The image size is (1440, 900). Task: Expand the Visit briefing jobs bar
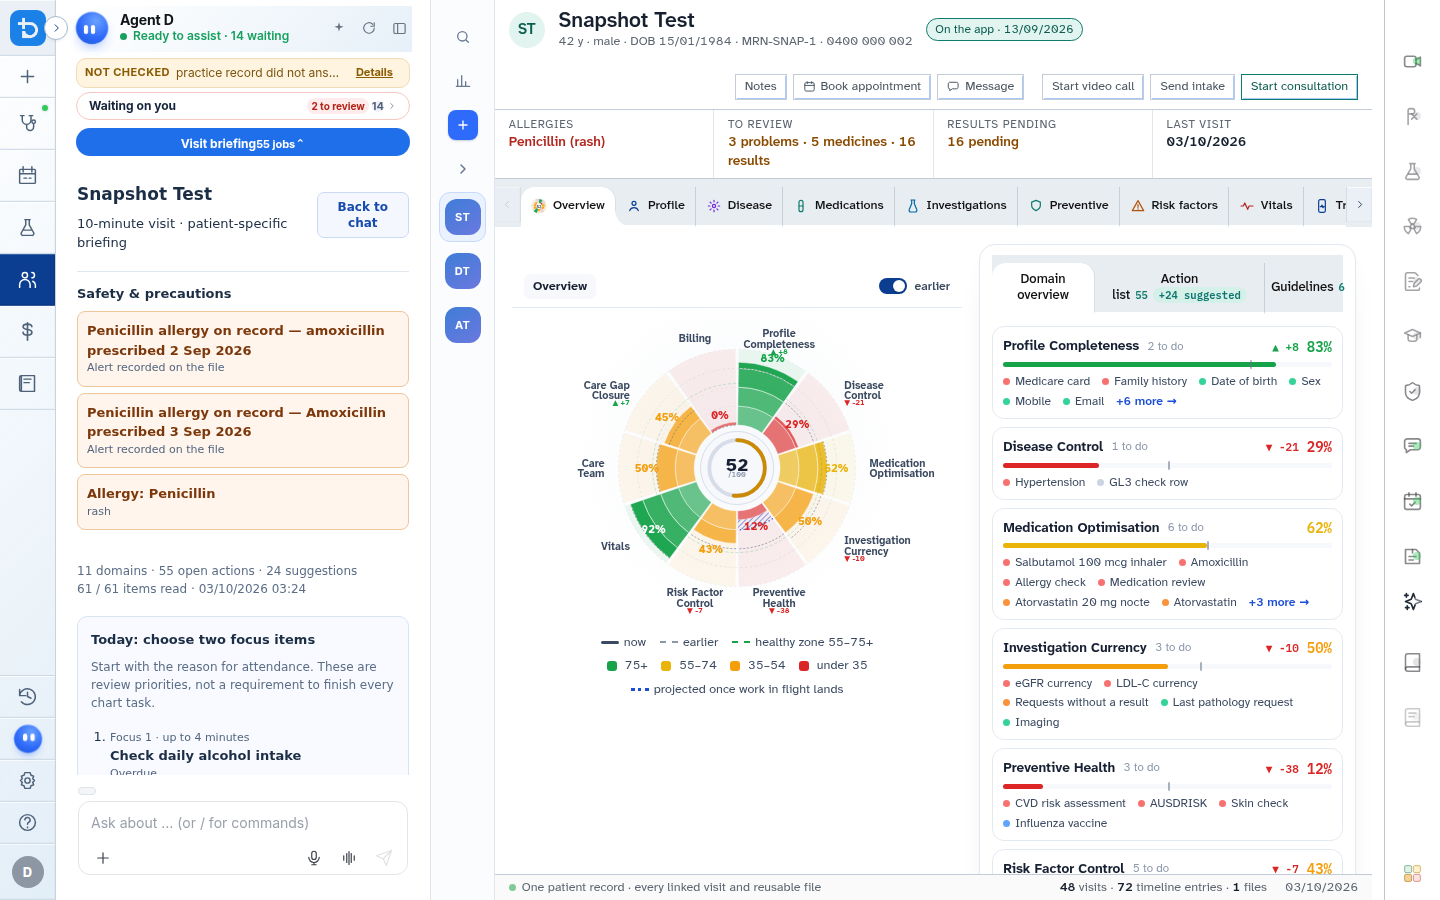point(243,143)
